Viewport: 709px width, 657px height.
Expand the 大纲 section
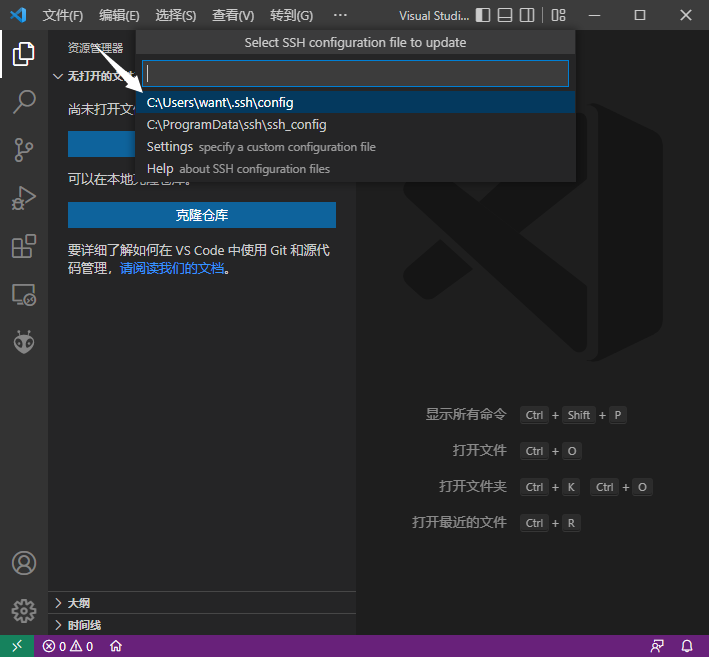(202, 603)
